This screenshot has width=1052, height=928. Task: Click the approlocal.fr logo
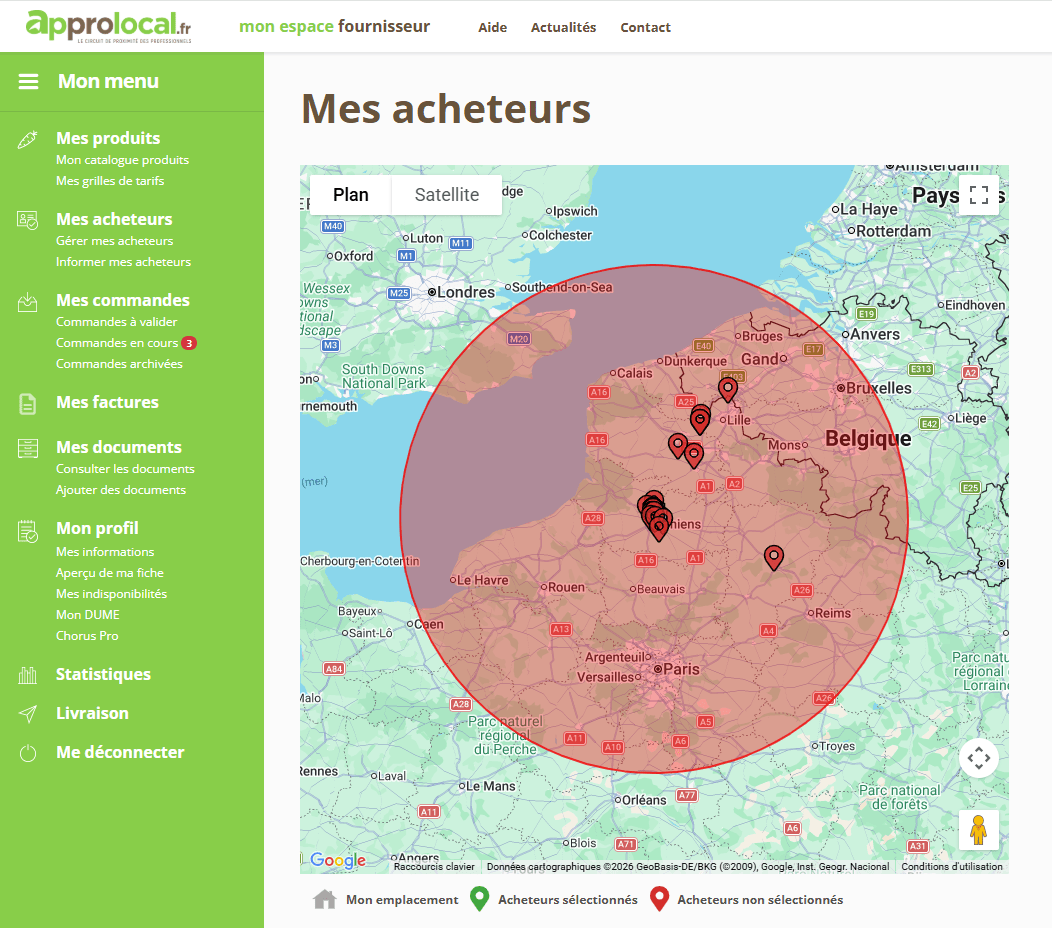(109, 26)
